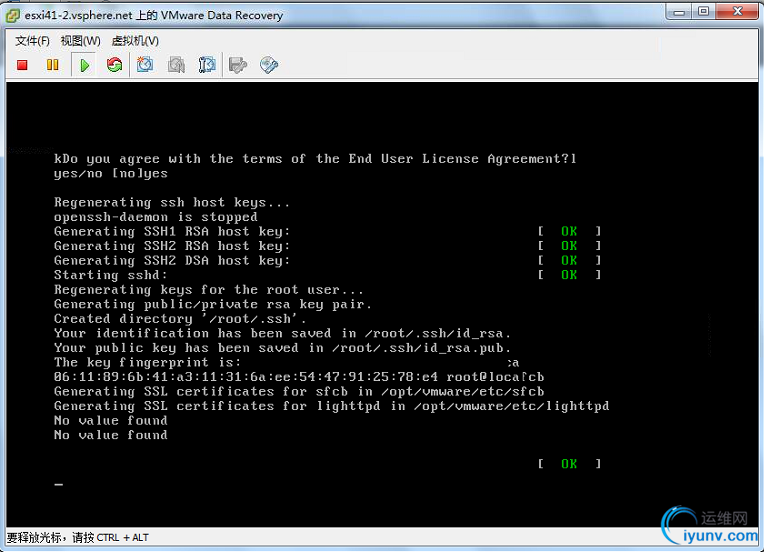Click the red Power Off stop icon
This screenshot has height=552, width=764.
22,65
